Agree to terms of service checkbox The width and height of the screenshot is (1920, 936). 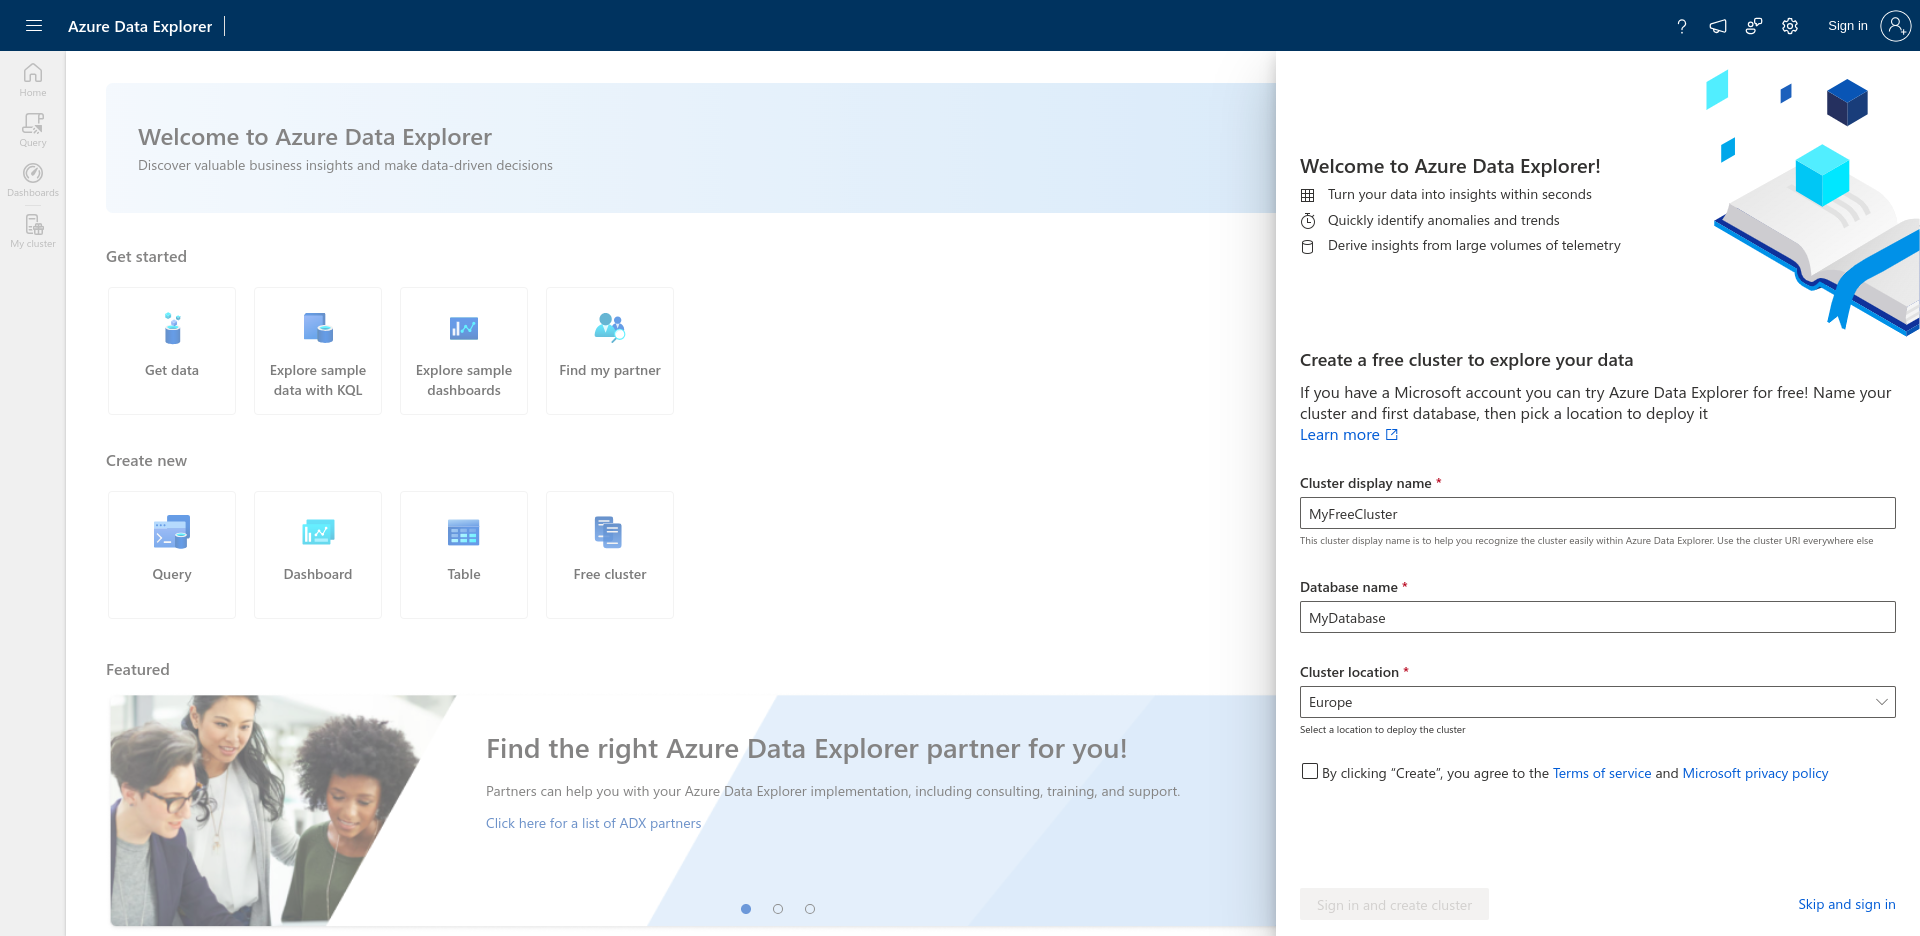click(x=1310, y=771)
